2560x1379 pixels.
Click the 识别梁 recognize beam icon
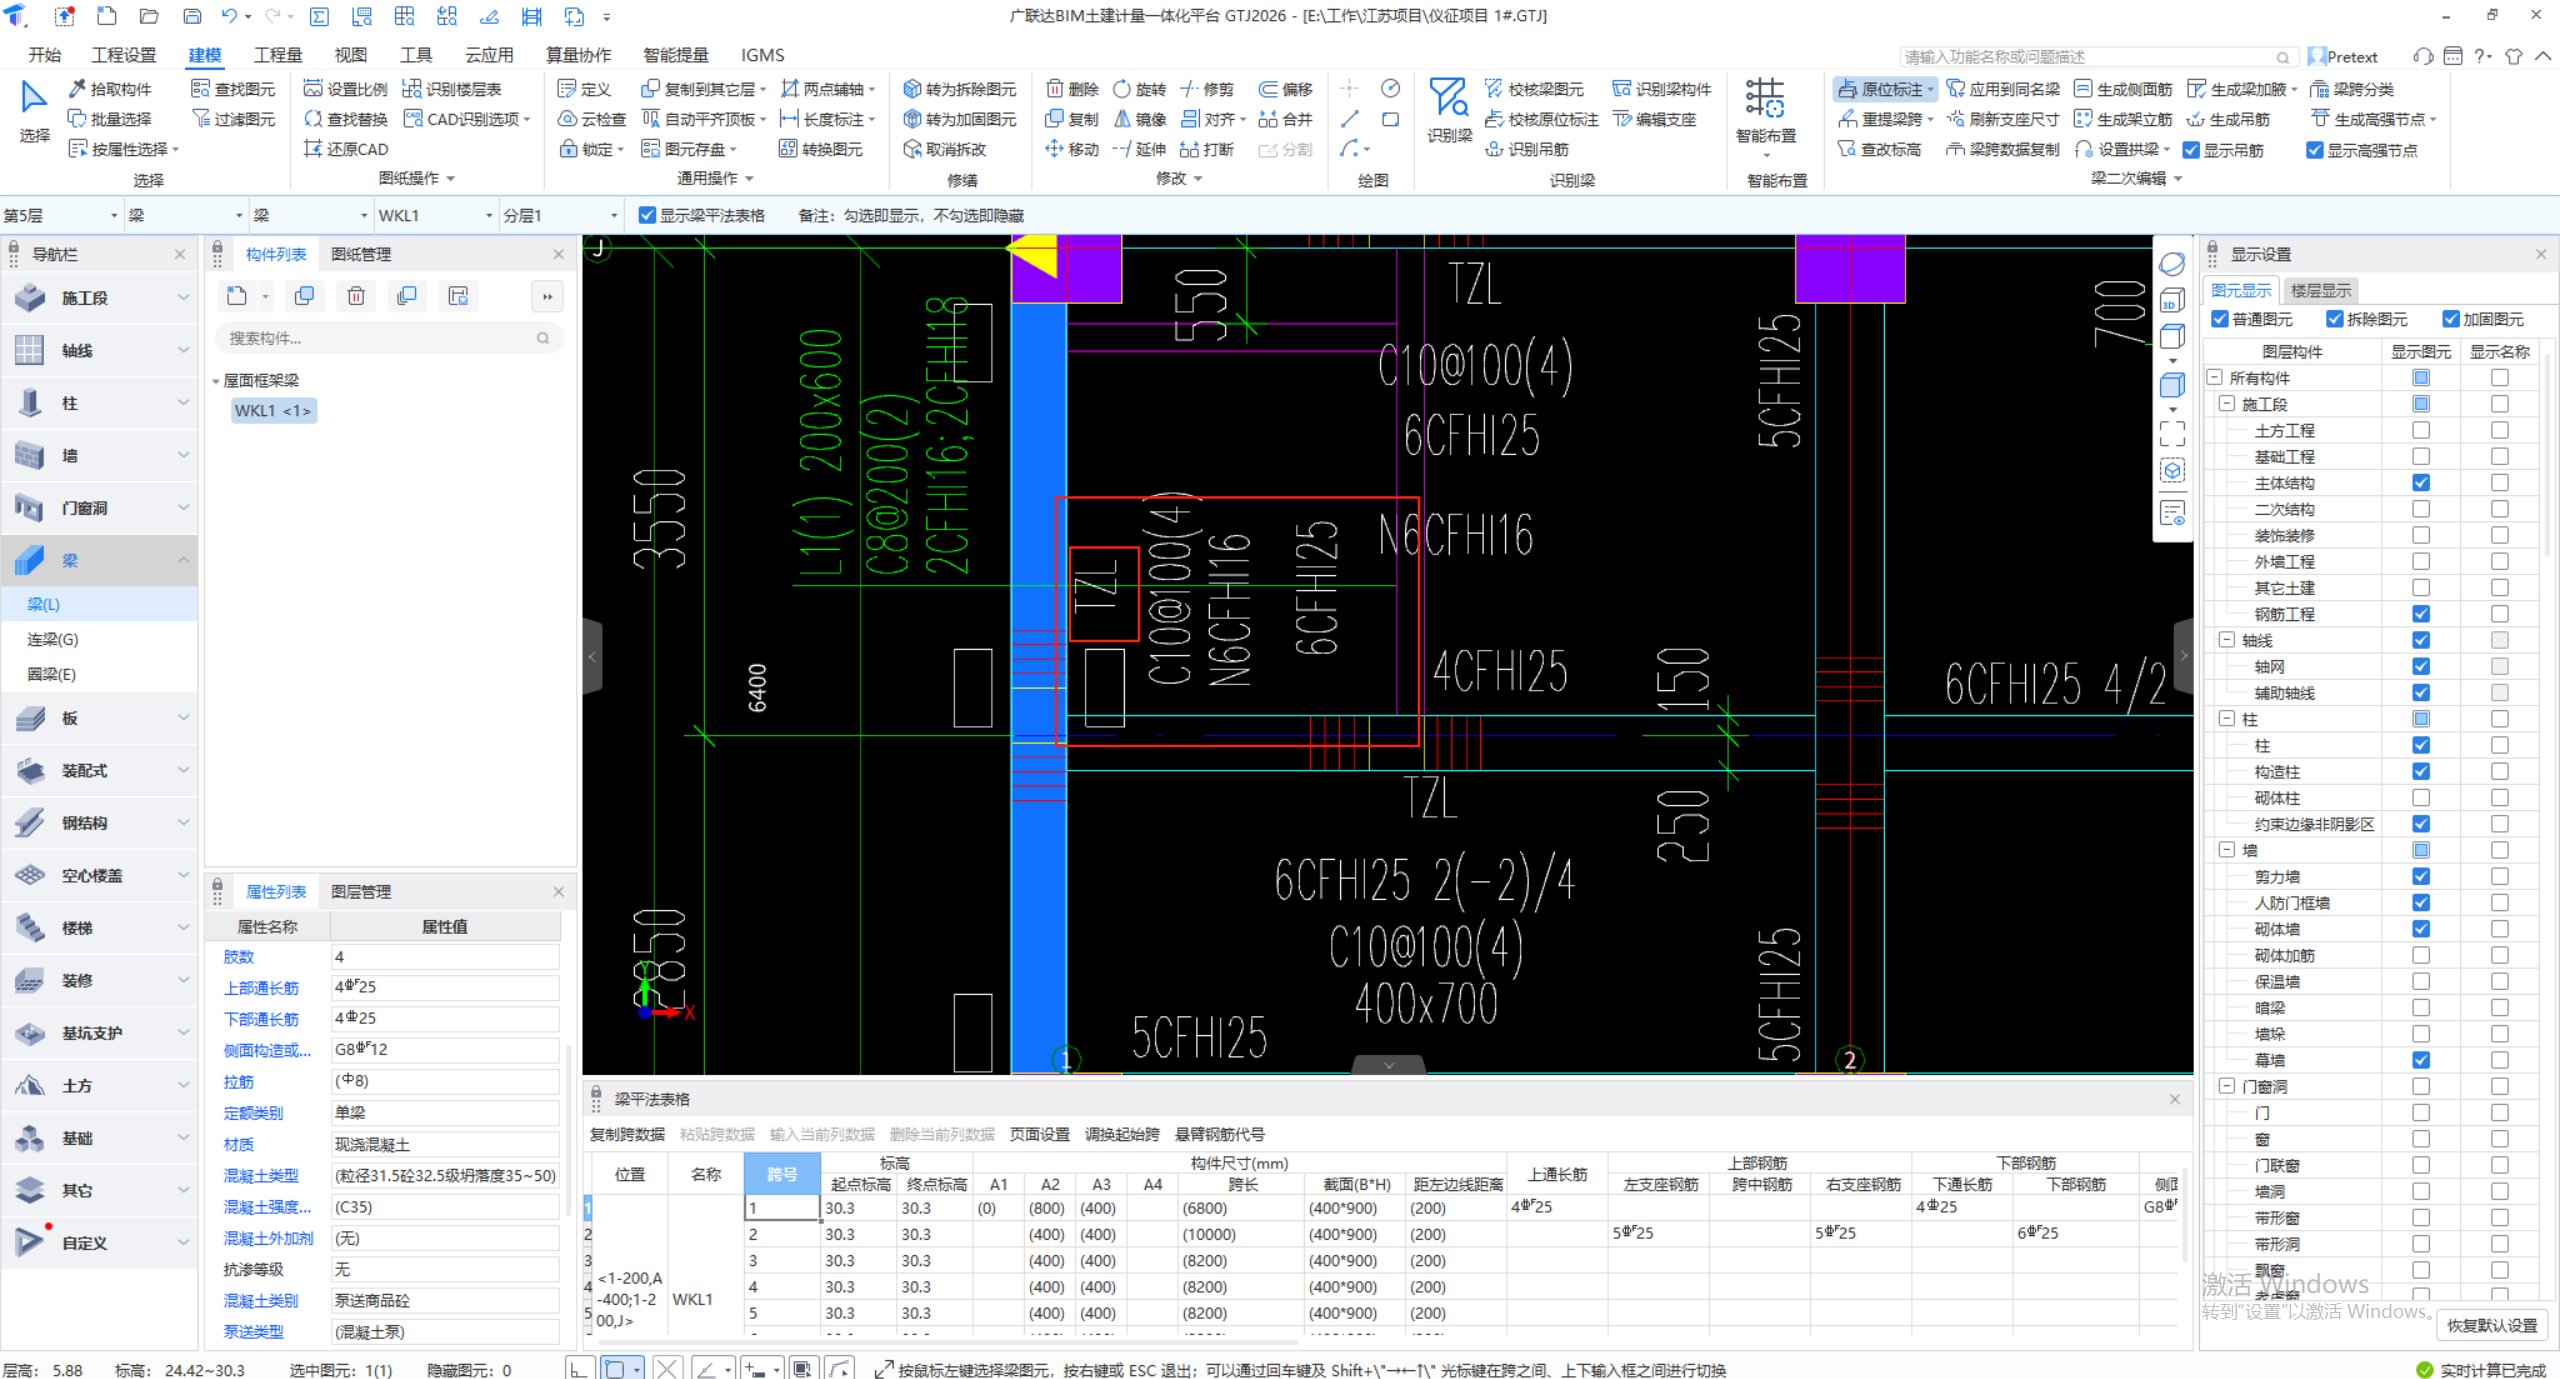point(1448,108)
